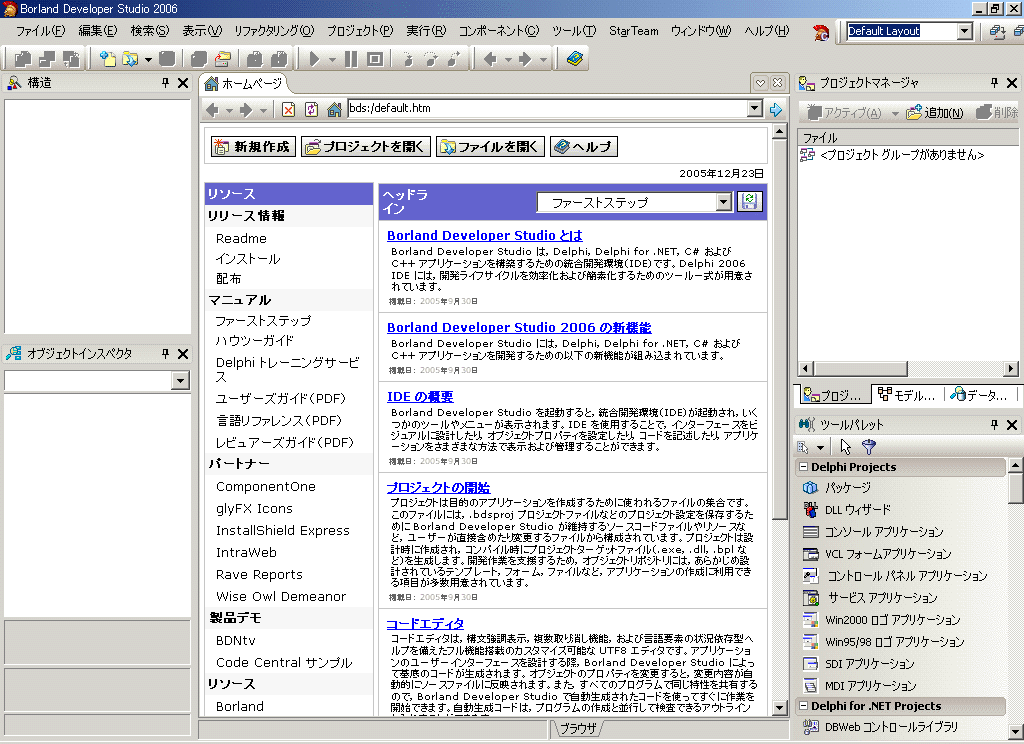Click the Tool Palette vertical scrollbar down arrow
Viewport: 1024px width, 744px height.
coord(1015,731)
